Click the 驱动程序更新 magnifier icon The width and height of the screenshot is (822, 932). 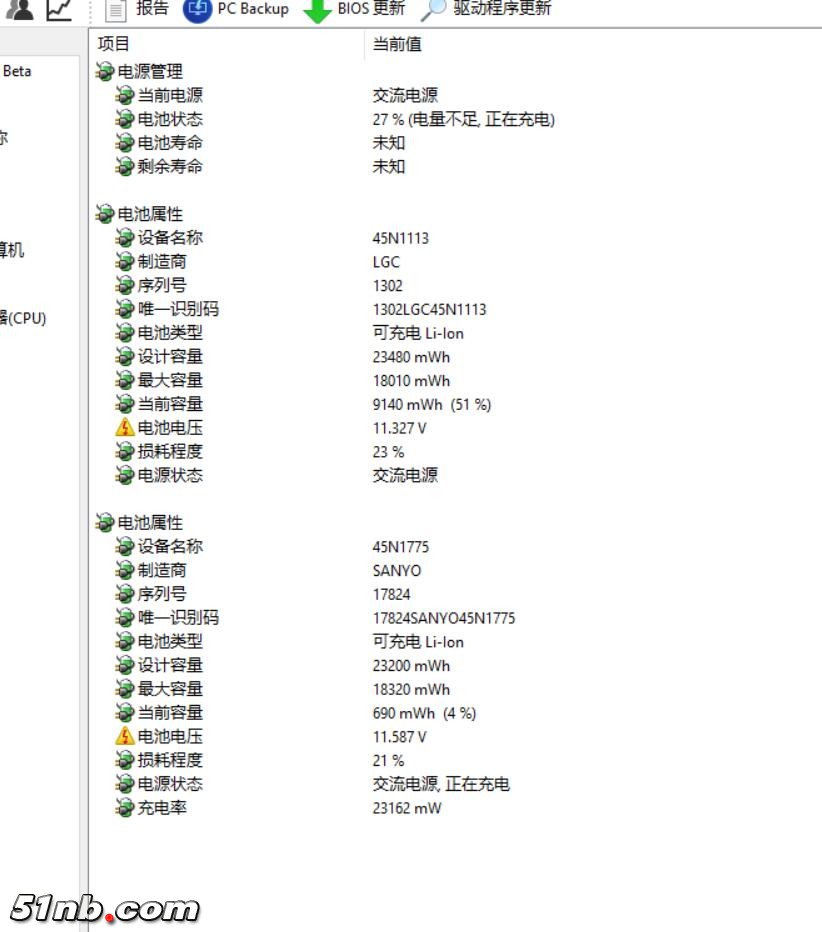point(433,10)
